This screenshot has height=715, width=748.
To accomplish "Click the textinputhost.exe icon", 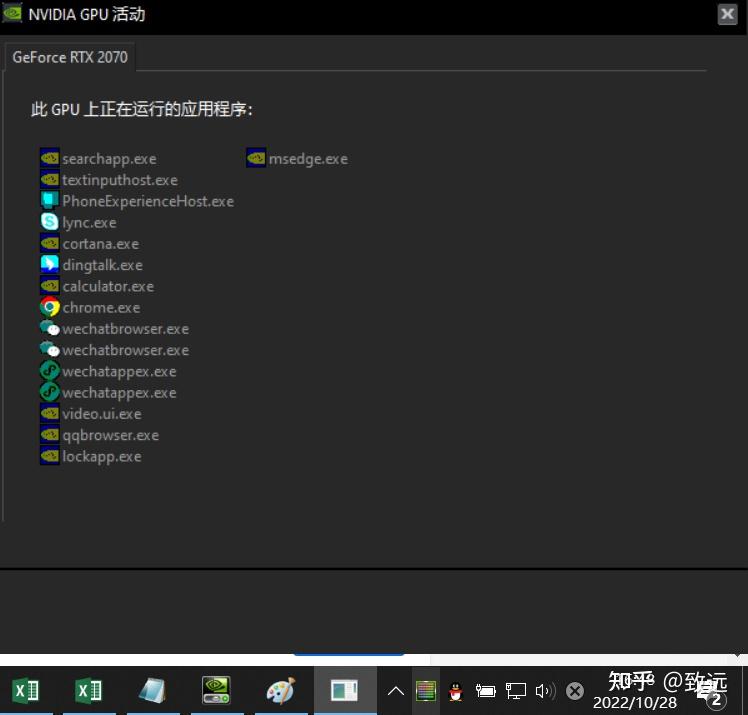I will pyautogui.click(x=50, y=179).
